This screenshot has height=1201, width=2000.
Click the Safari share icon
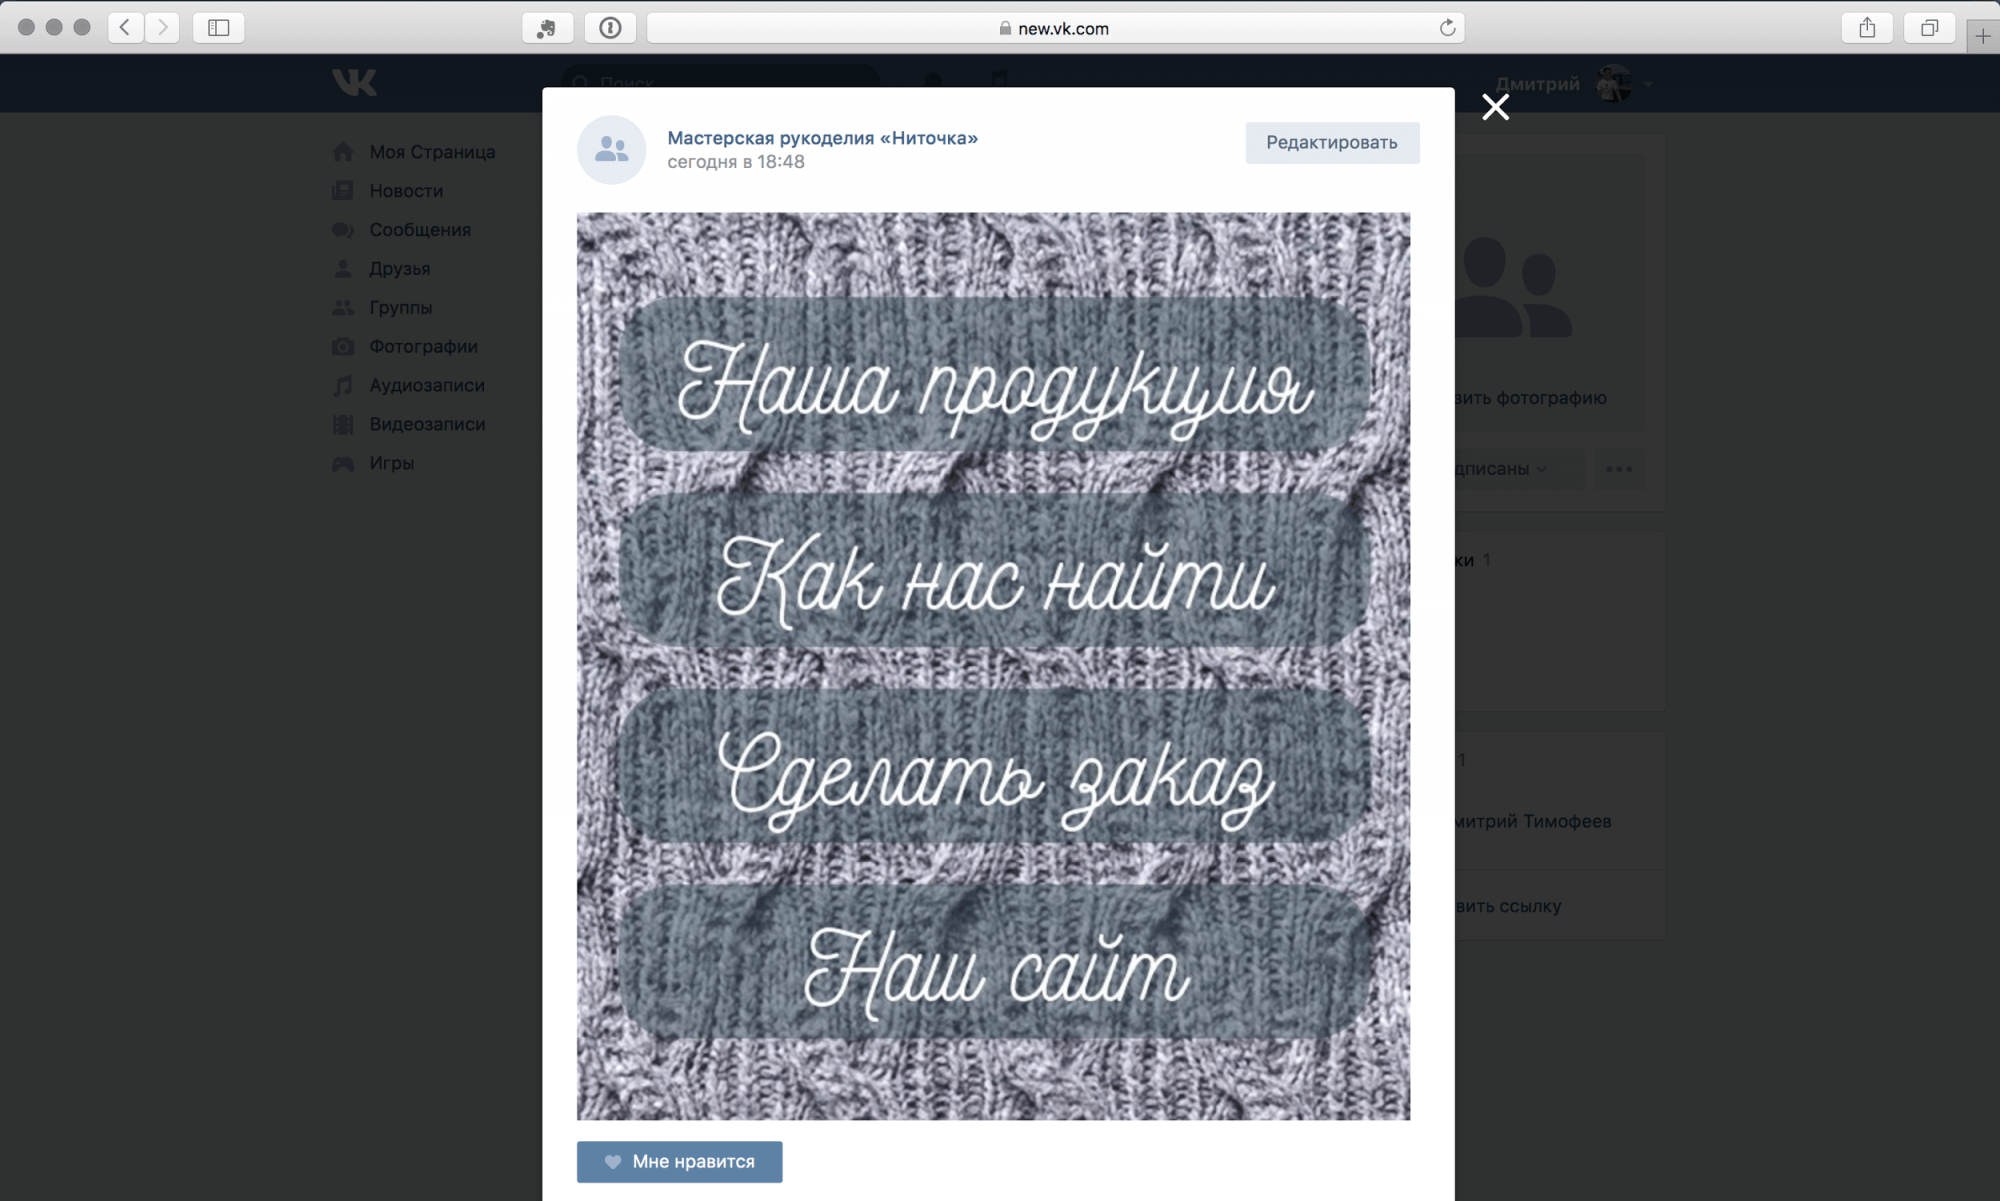[1866, 28]
